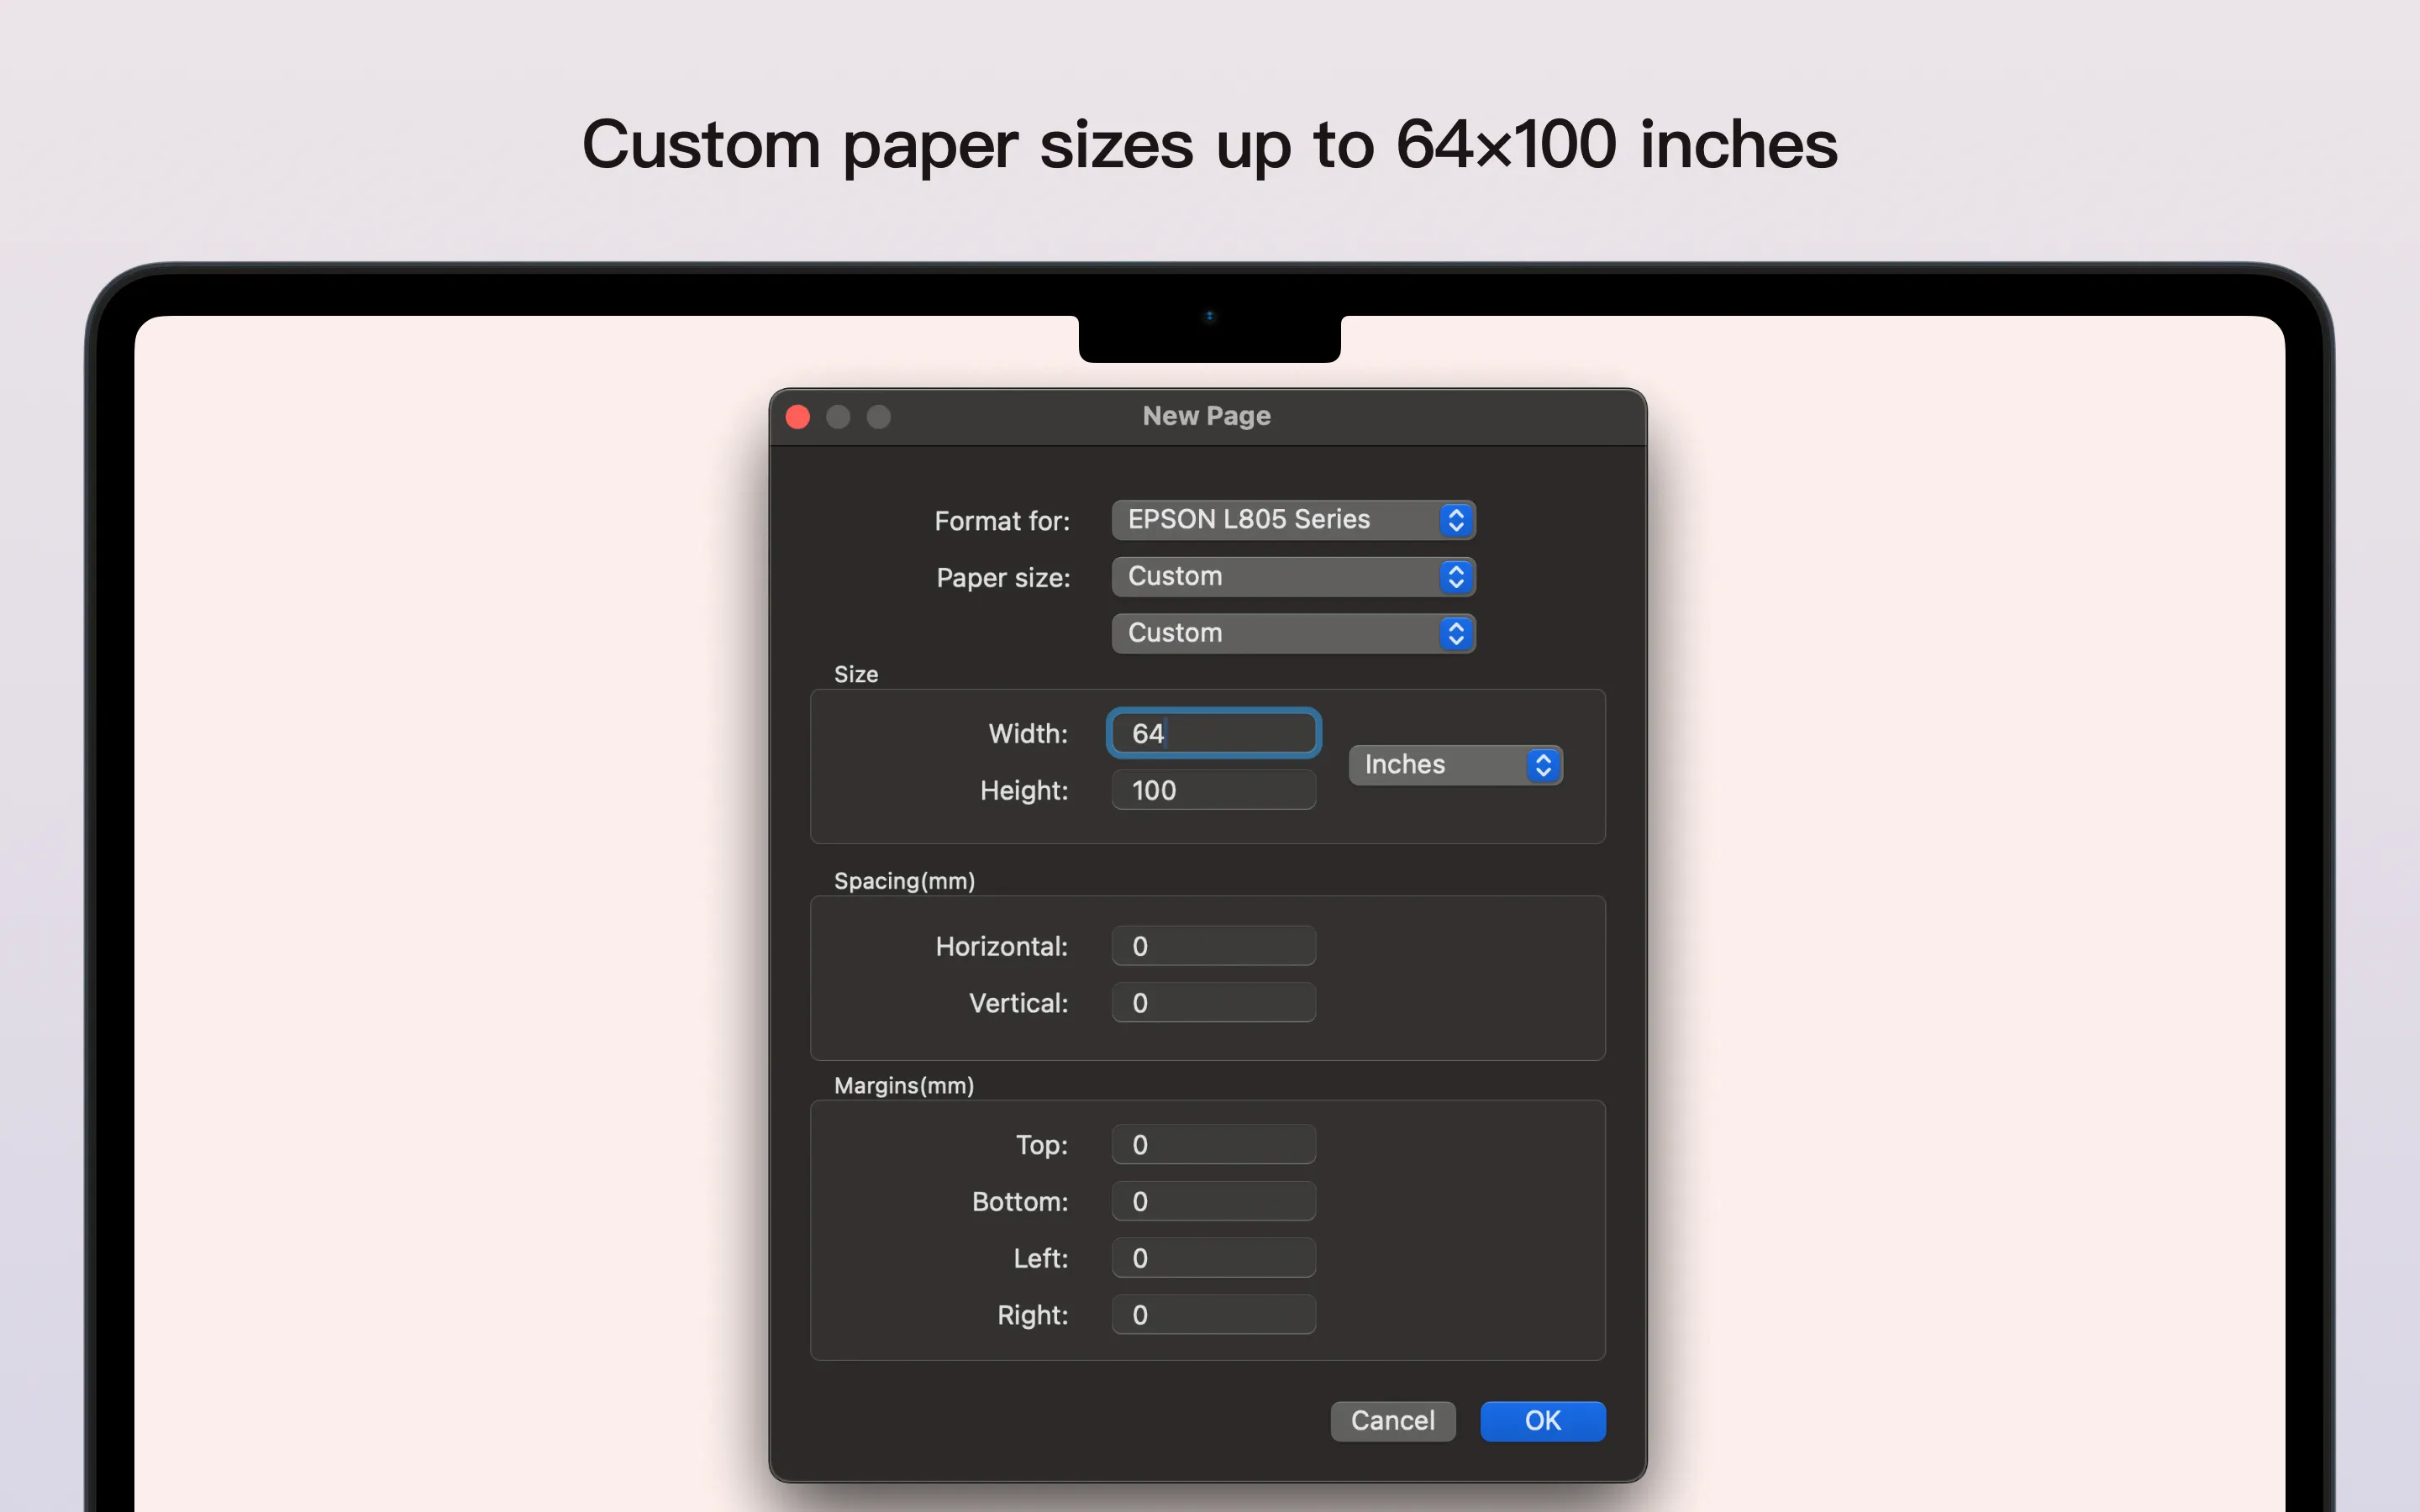Viewport: 2420px width, 1512px height.
Task: Open the second Custom dropdown below Paper size
Action: point(1293,633)
